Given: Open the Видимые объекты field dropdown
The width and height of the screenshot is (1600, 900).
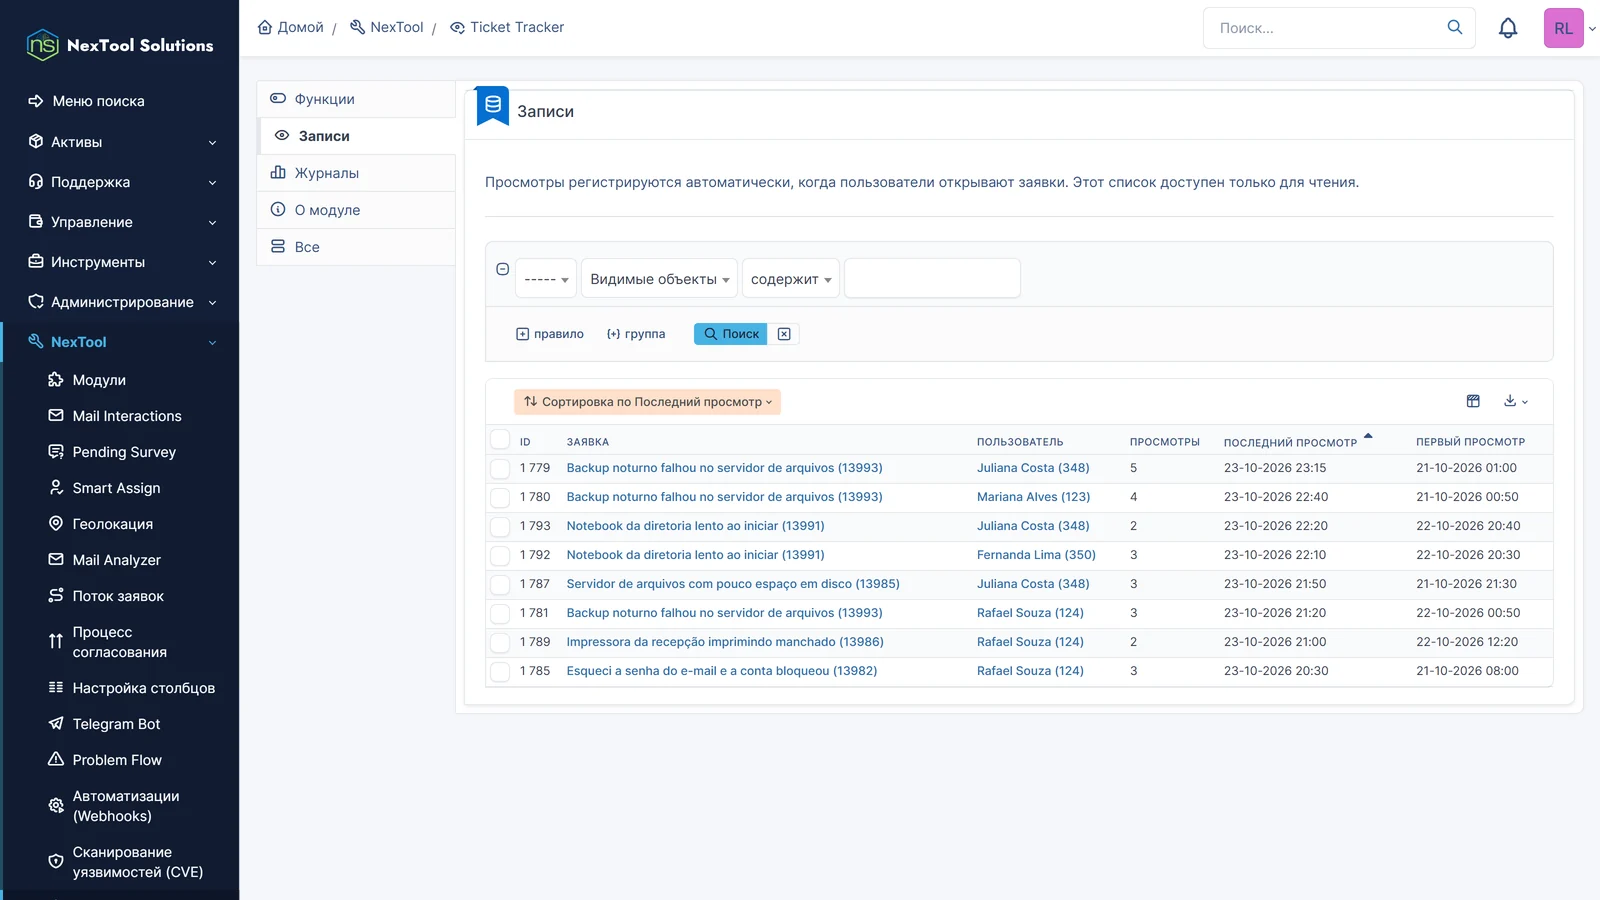Looking at the screenshot, I should (659, 279).
